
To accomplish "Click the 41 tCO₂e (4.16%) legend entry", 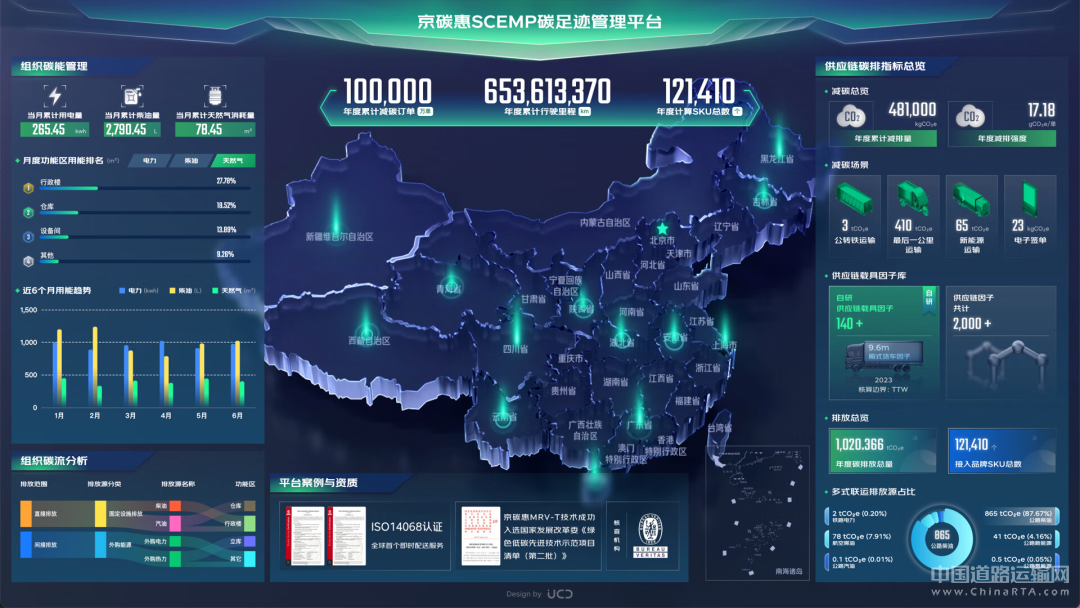I will tap(1024, 539).
